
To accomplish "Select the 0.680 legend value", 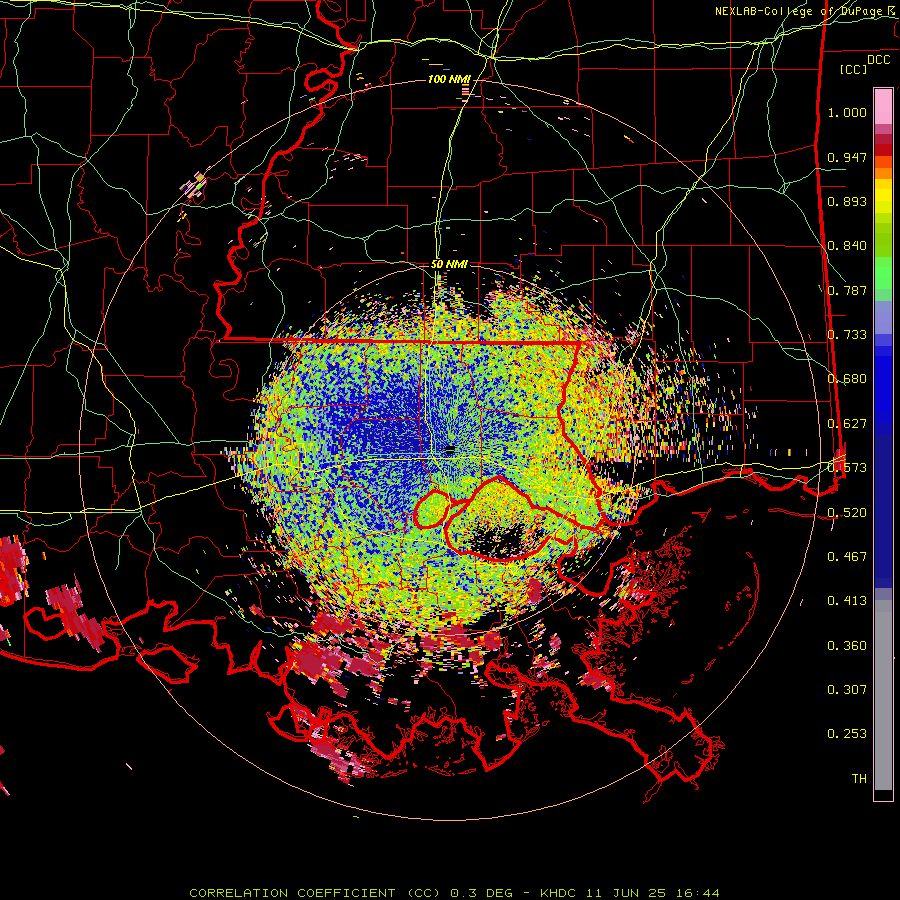I will [847, 379].
